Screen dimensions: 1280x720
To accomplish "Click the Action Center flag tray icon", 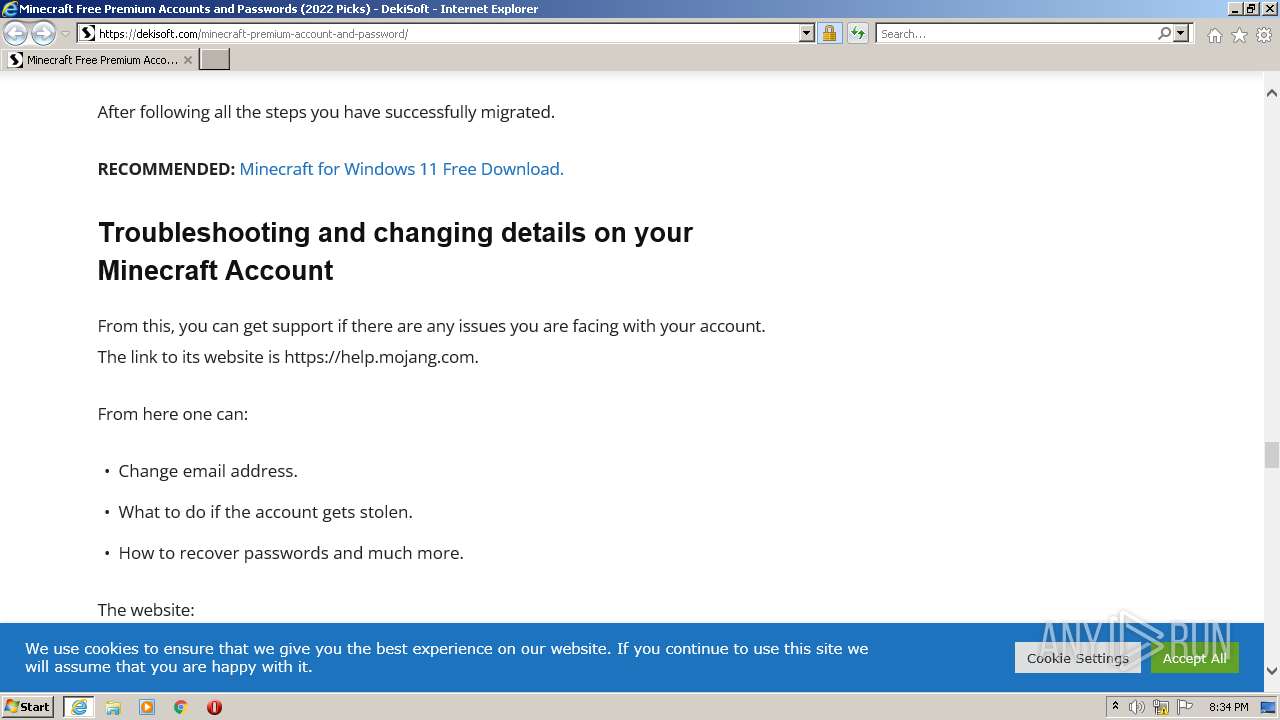I will pos(1185,707).
